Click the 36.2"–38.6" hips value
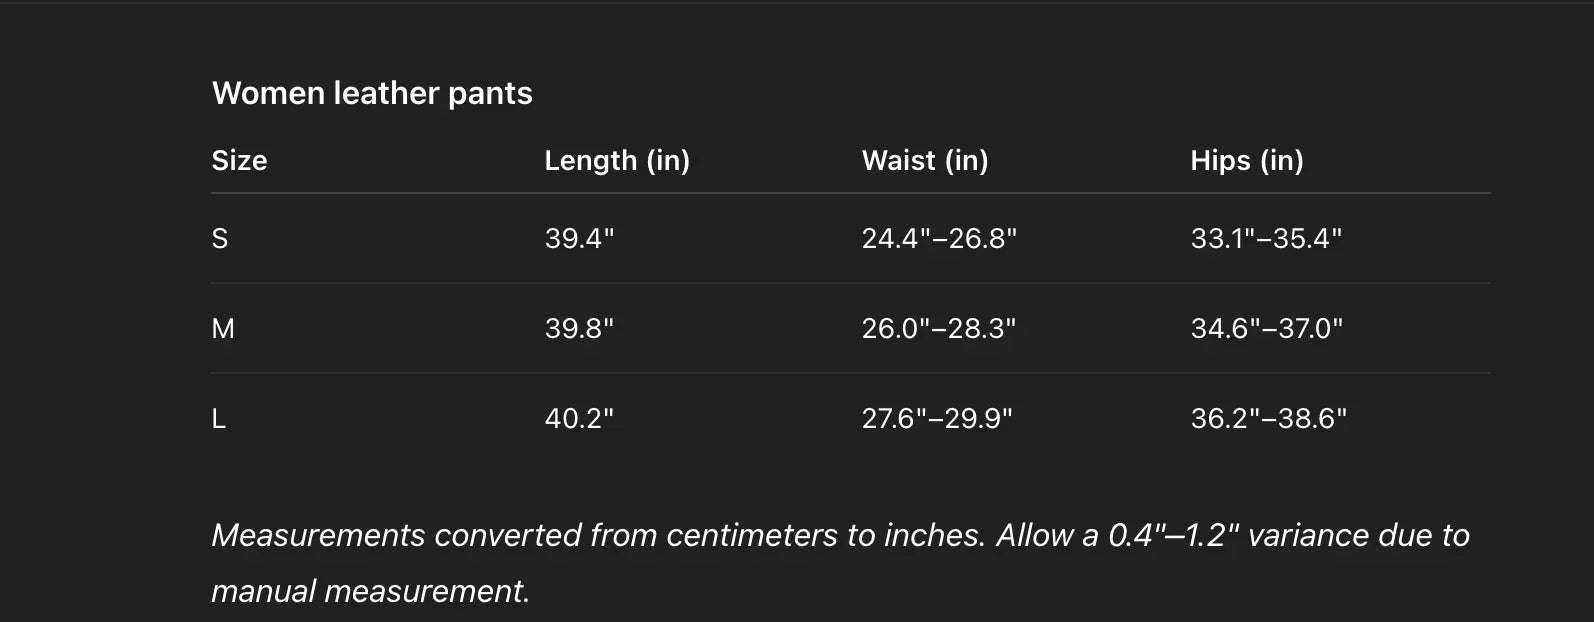The image size is (1594, 622). [1268, 418]
